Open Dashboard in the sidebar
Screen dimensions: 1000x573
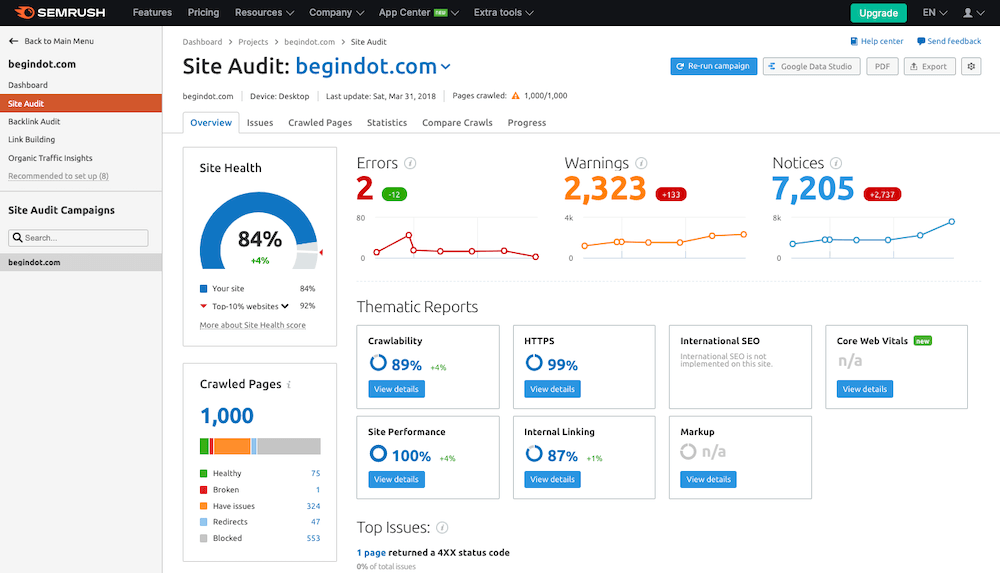[x=28, y=85]
